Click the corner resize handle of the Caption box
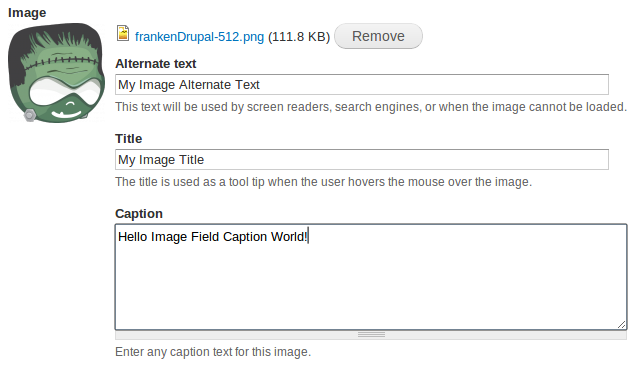This screenshot has height=367, width=637. click(621, 324)
